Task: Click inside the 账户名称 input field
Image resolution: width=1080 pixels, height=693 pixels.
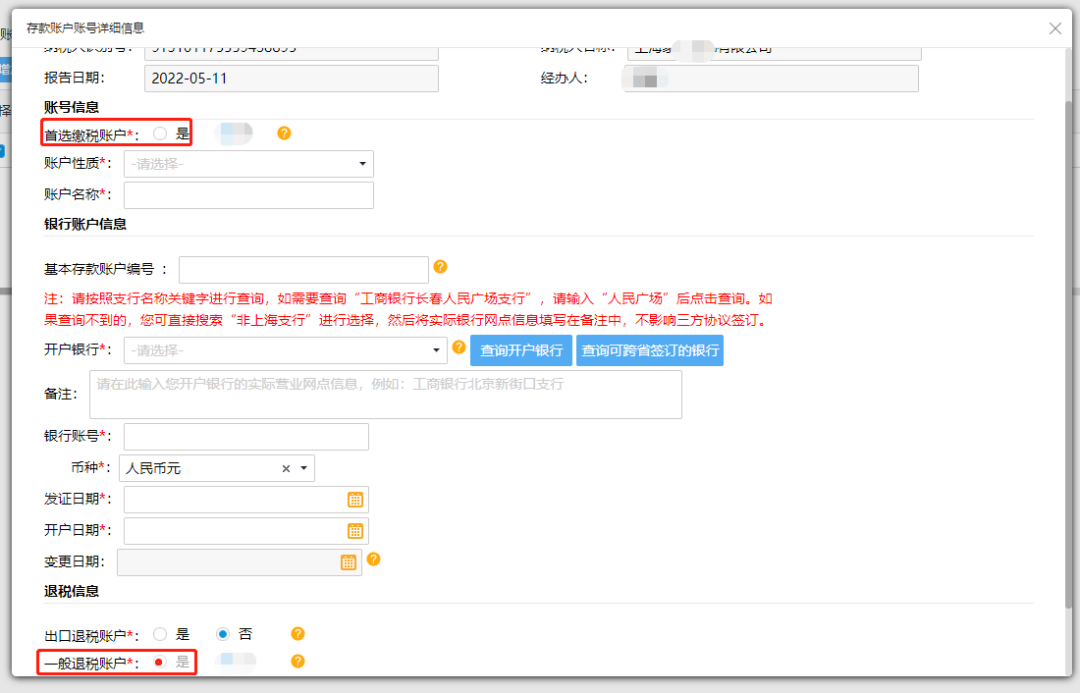Action: point(248,194)
